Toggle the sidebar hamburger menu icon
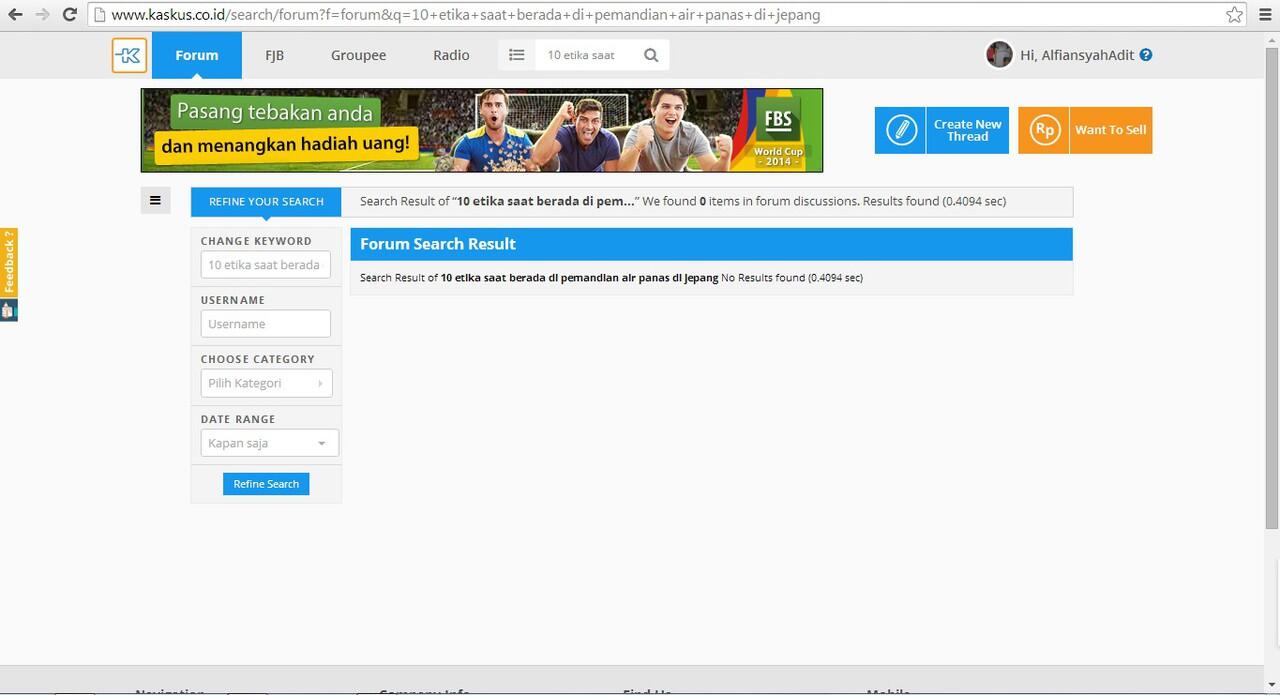Screen dimensions: 1280x695 point(155,200)
